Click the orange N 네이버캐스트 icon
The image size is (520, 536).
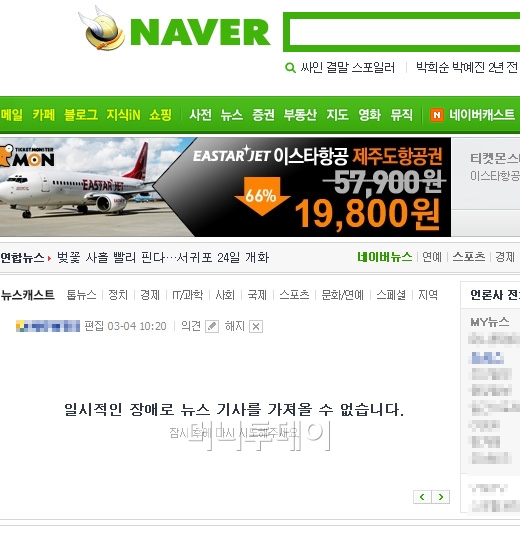click(x=437, y=115)
